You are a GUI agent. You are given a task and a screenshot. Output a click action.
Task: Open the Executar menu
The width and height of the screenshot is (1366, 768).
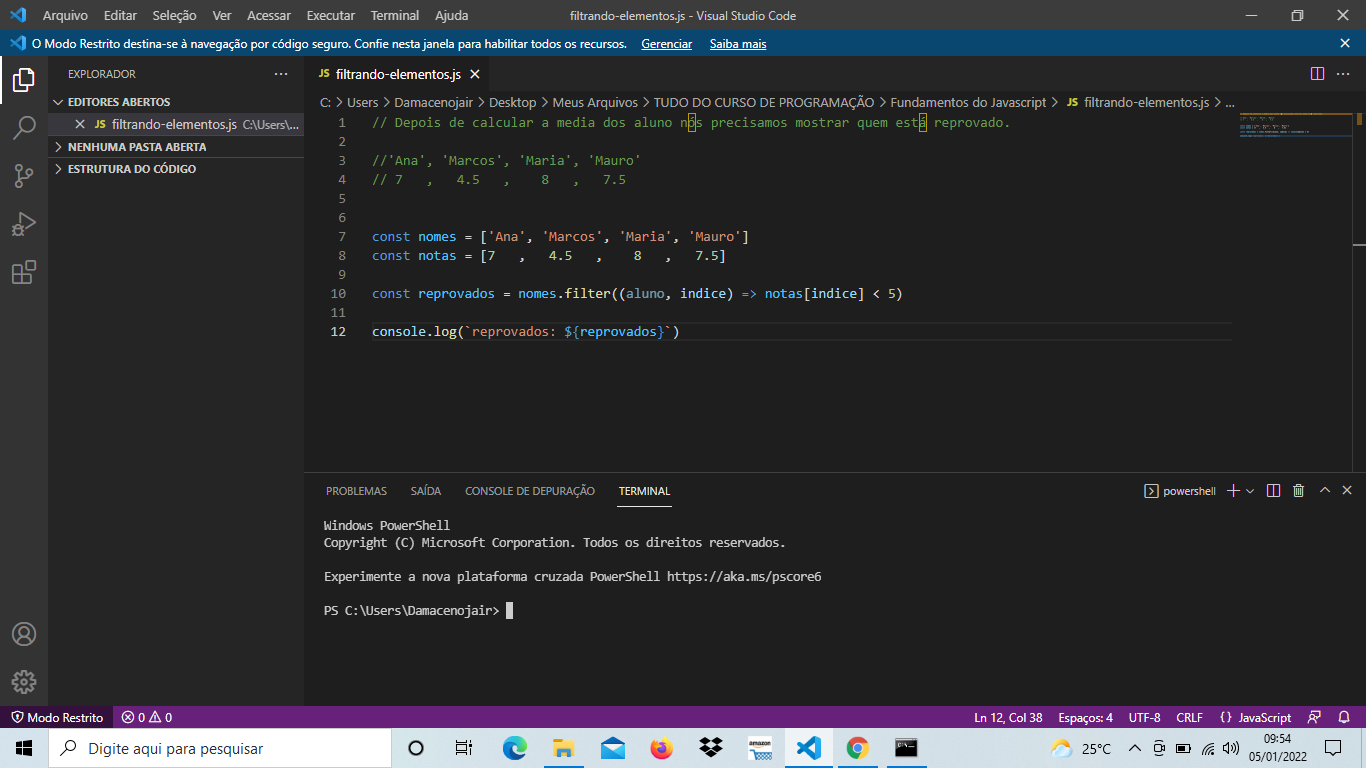[x=330, y=15]
